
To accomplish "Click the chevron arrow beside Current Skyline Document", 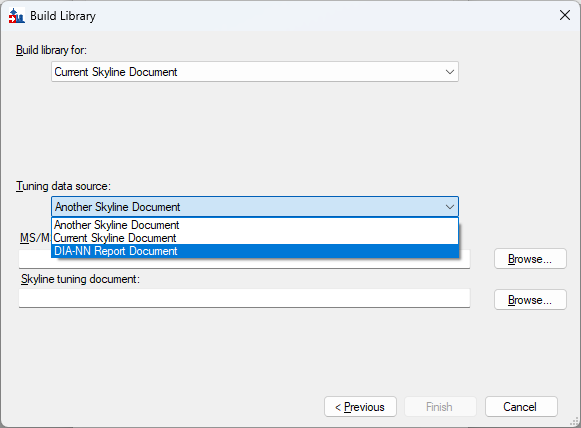I will pyautogui.click(x=450, y=72).
